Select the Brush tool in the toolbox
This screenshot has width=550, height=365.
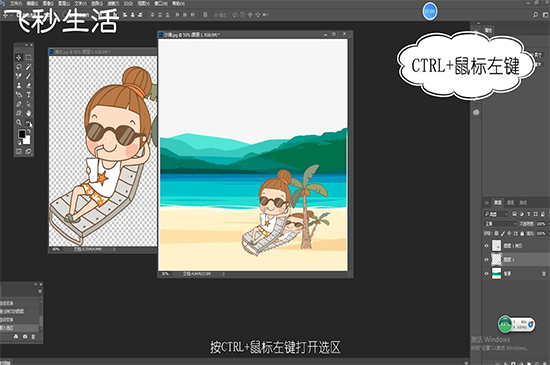[29, 76]
